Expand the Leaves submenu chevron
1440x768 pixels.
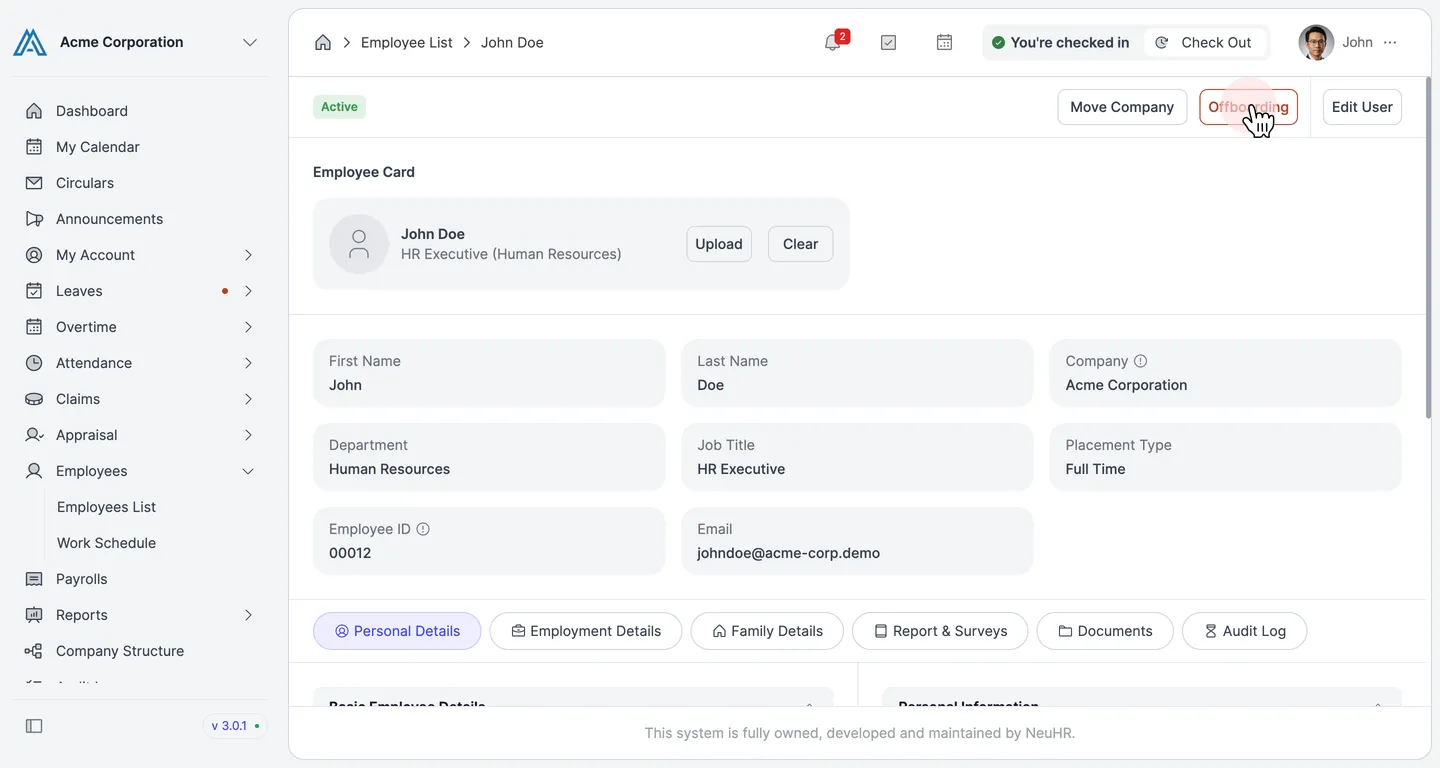click(x=248, y=291)
